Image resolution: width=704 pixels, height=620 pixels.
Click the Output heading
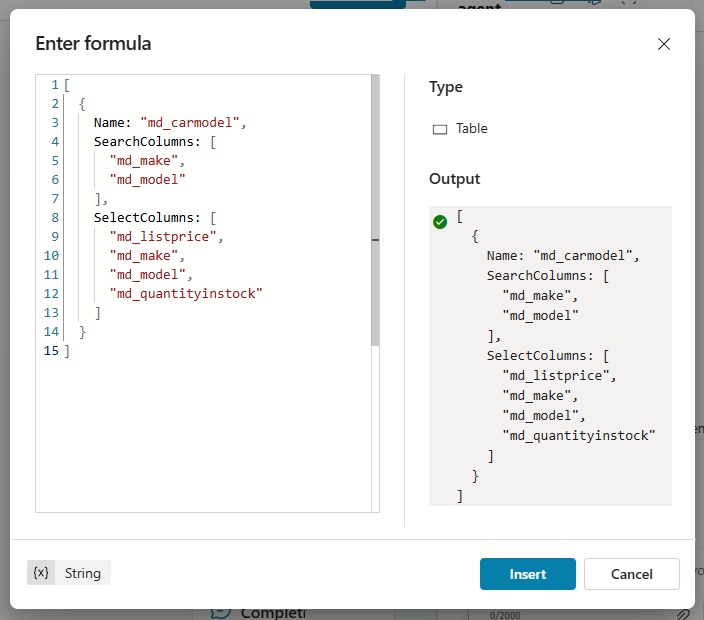[x=454, y=179]
